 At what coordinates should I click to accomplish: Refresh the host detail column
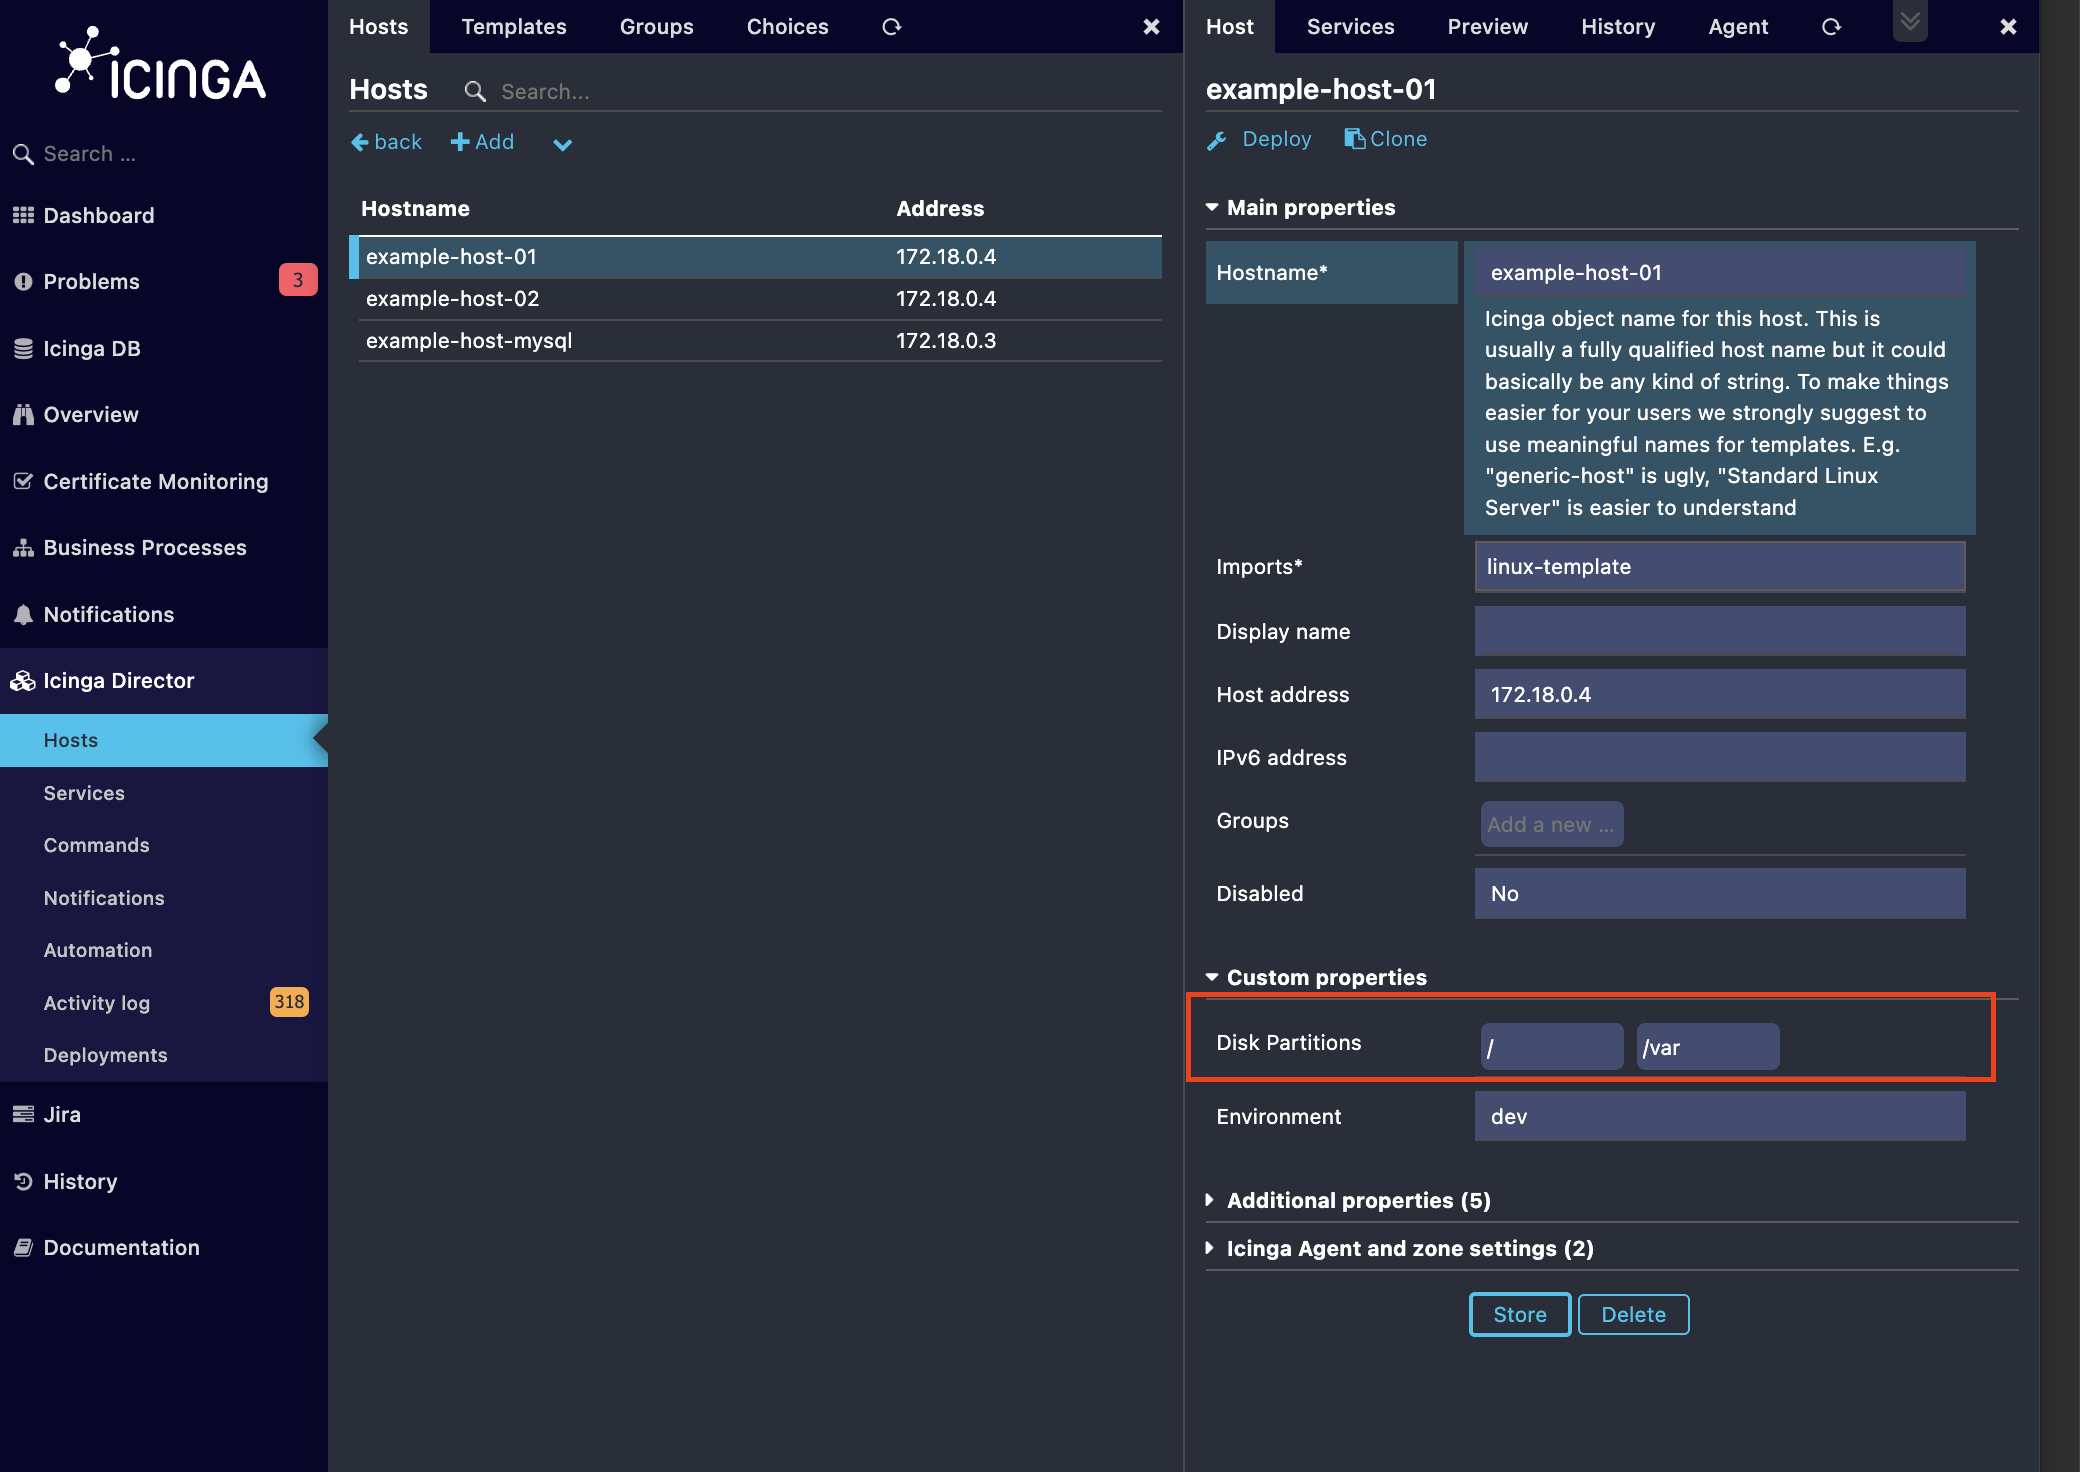[x=1831, y=27]
